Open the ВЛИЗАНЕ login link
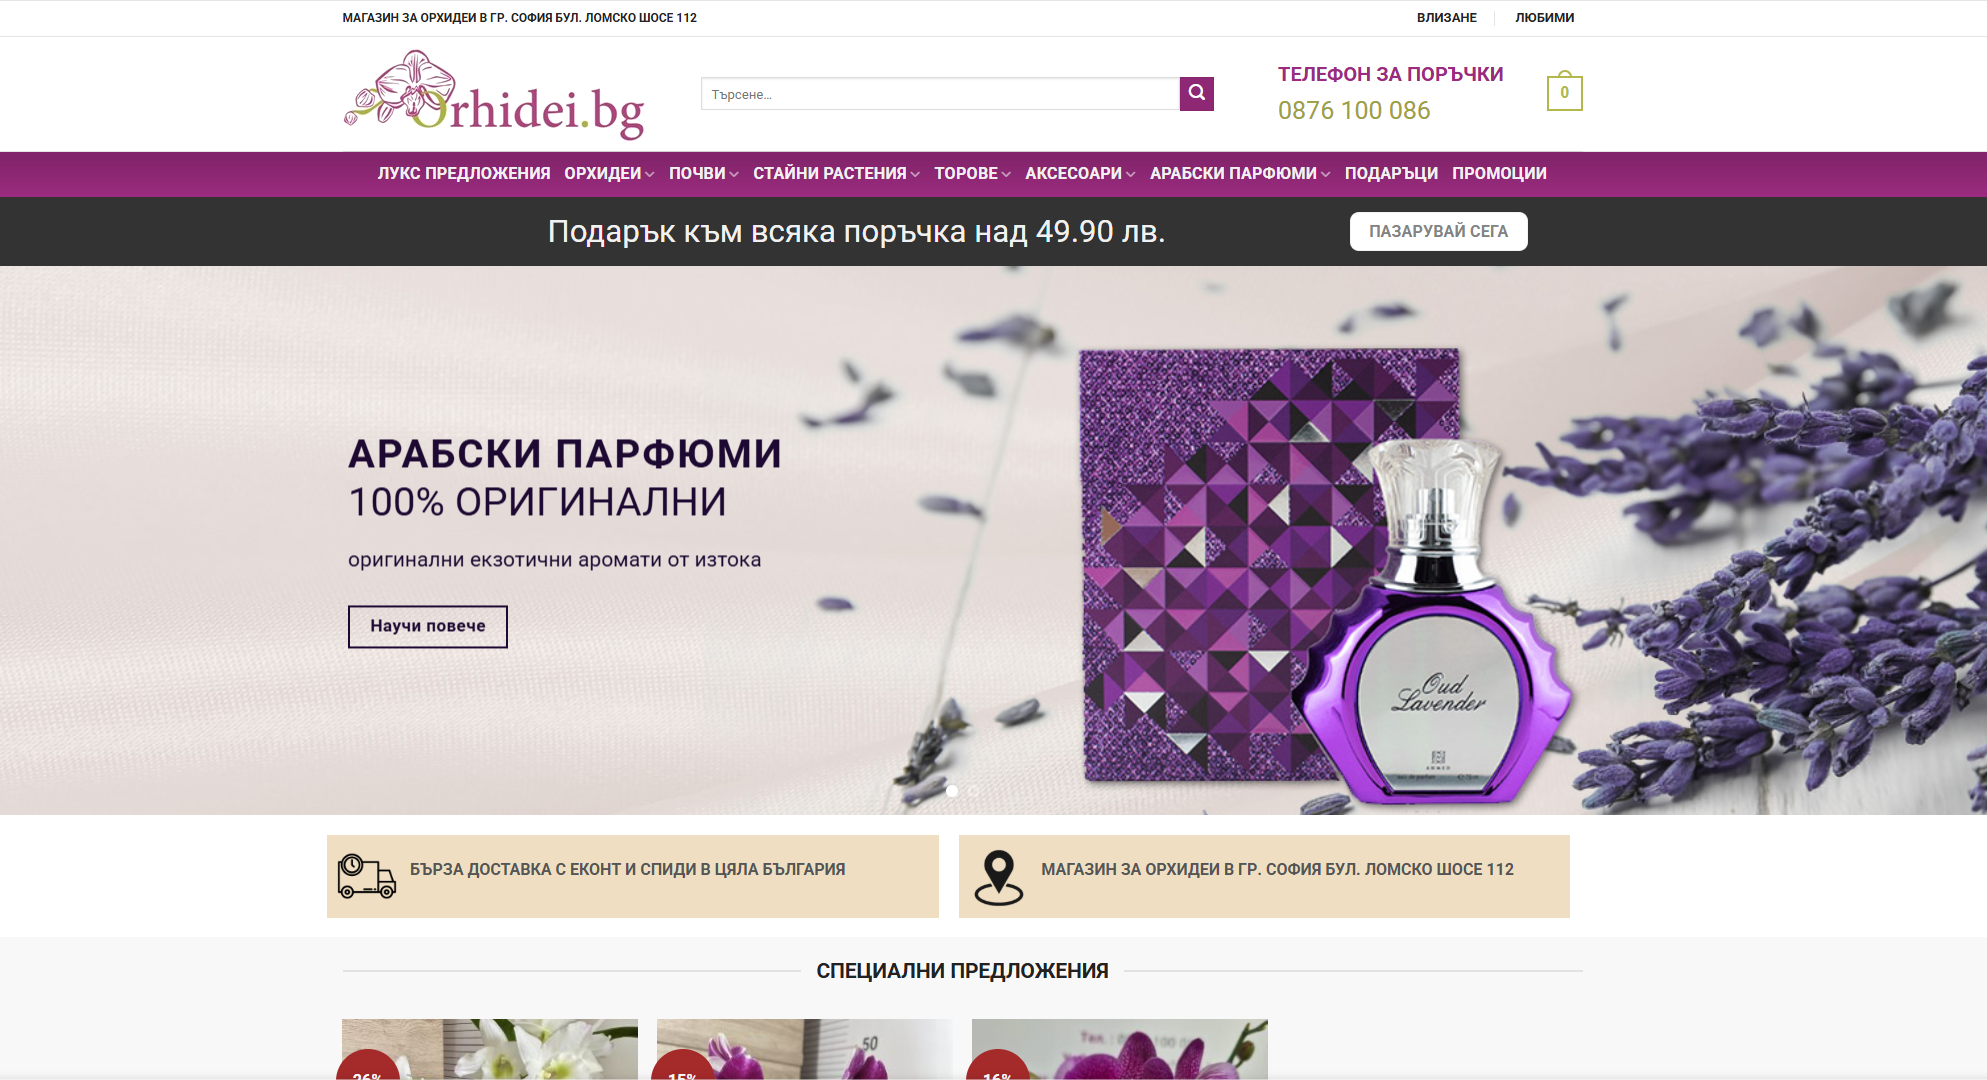Viewport: 1987px width, 1080px height. pyautogui.click(x=1446, y=18)
